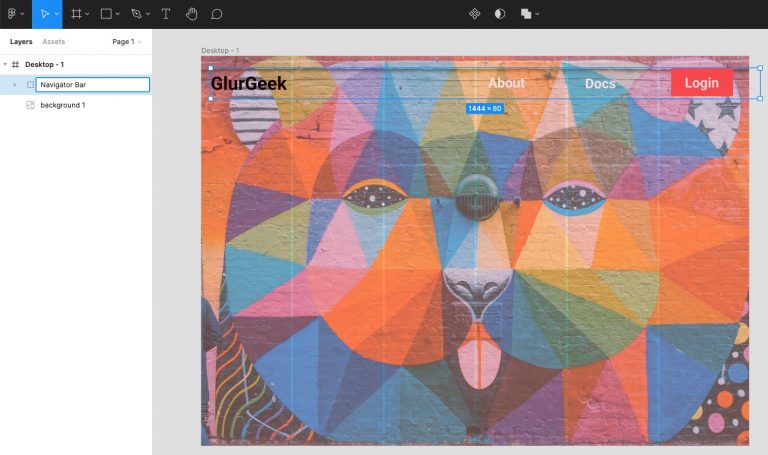Select the Frame tool

click(76, 14)
